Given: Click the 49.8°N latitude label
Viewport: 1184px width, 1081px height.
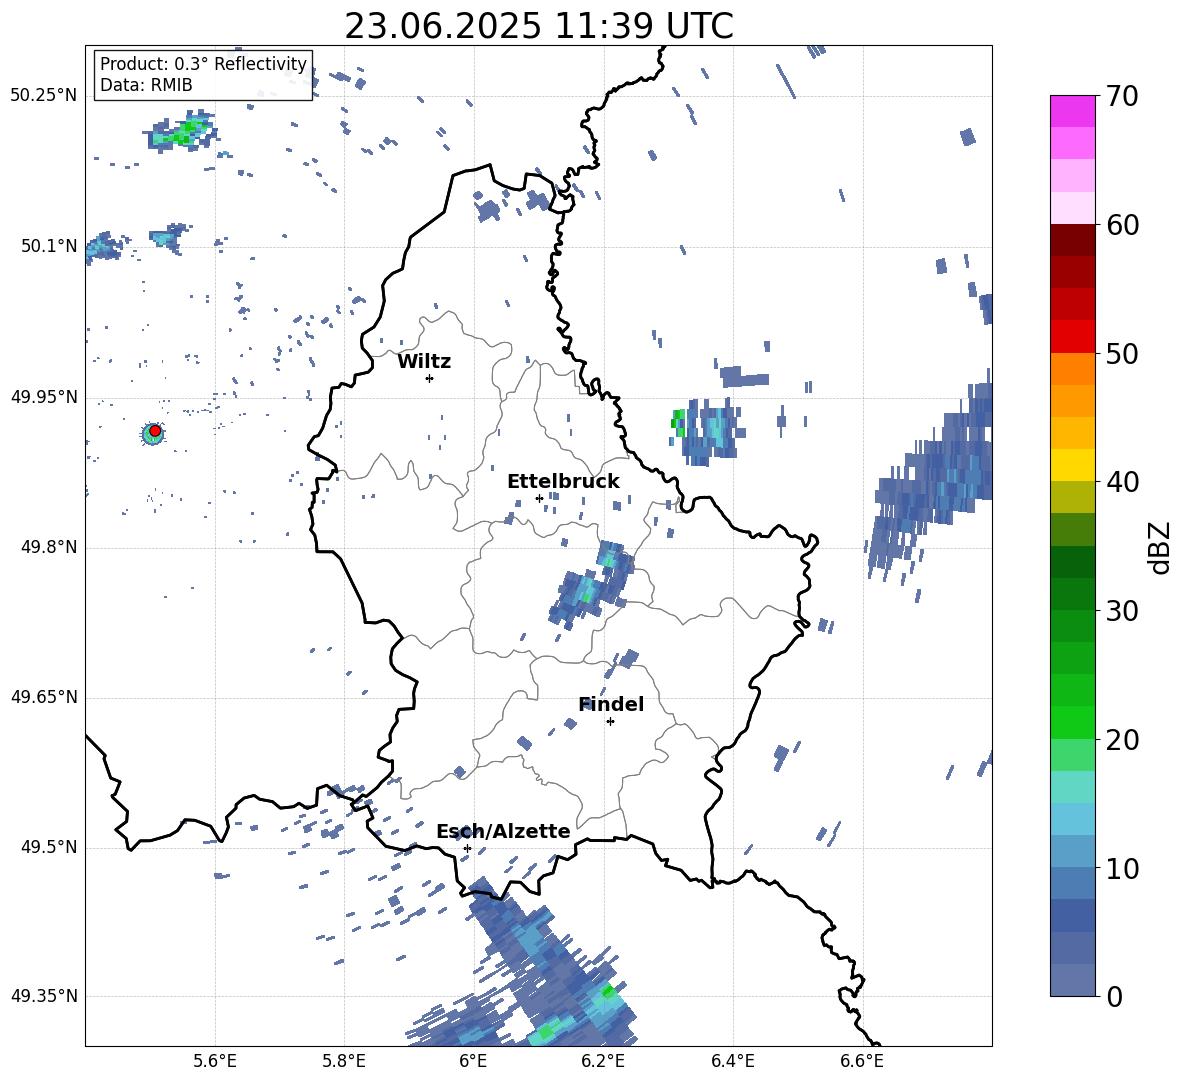Looking at the screenshot, I should click(49, 547).
